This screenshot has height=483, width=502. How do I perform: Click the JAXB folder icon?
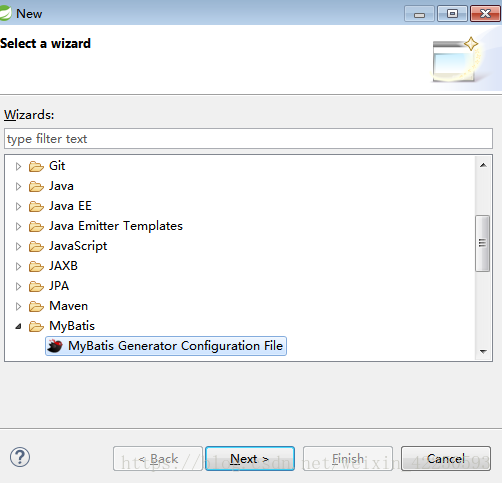36,266
